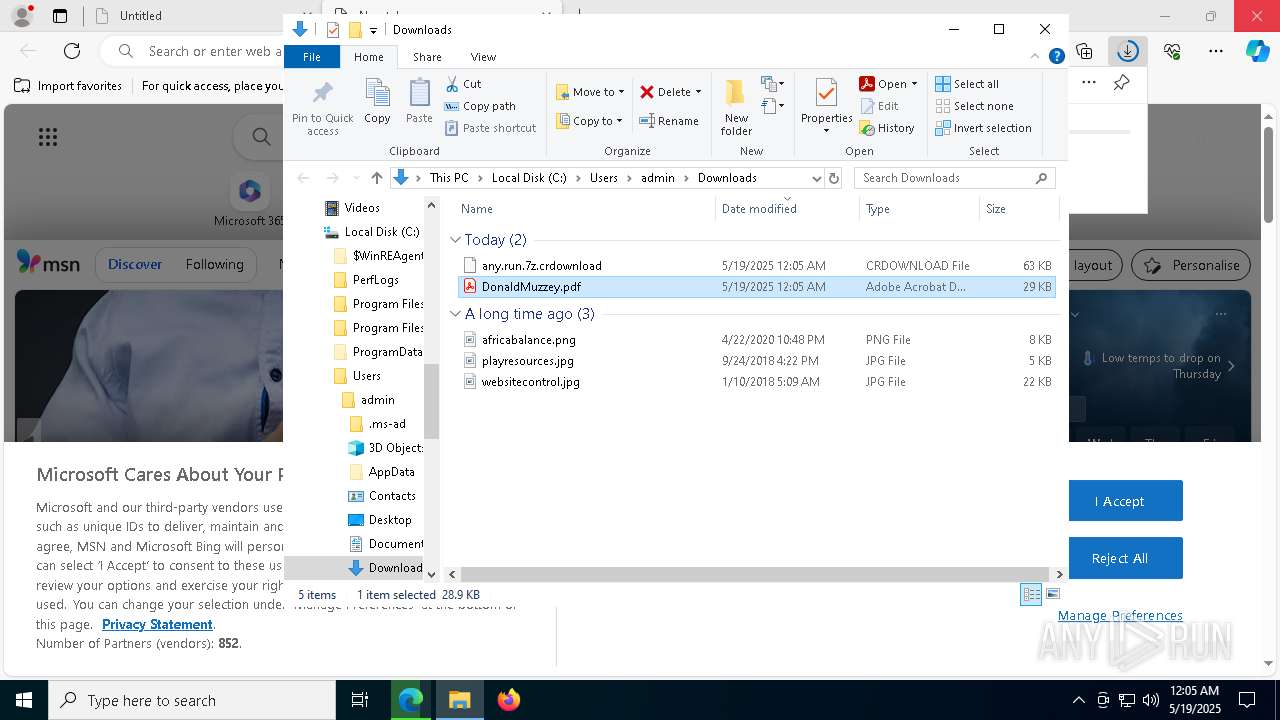Switch to the Share ribbon tab
Image resolution: width=1280 pixels, height=720 pixels.
tap(427, 57)
